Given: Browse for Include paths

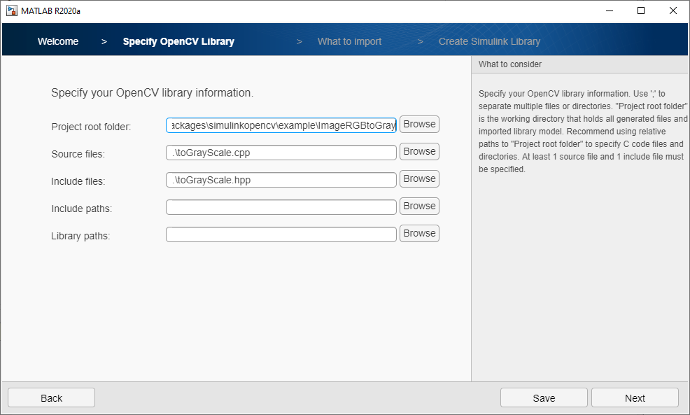Looking at the screenshot, I should (x=419, y=206).
